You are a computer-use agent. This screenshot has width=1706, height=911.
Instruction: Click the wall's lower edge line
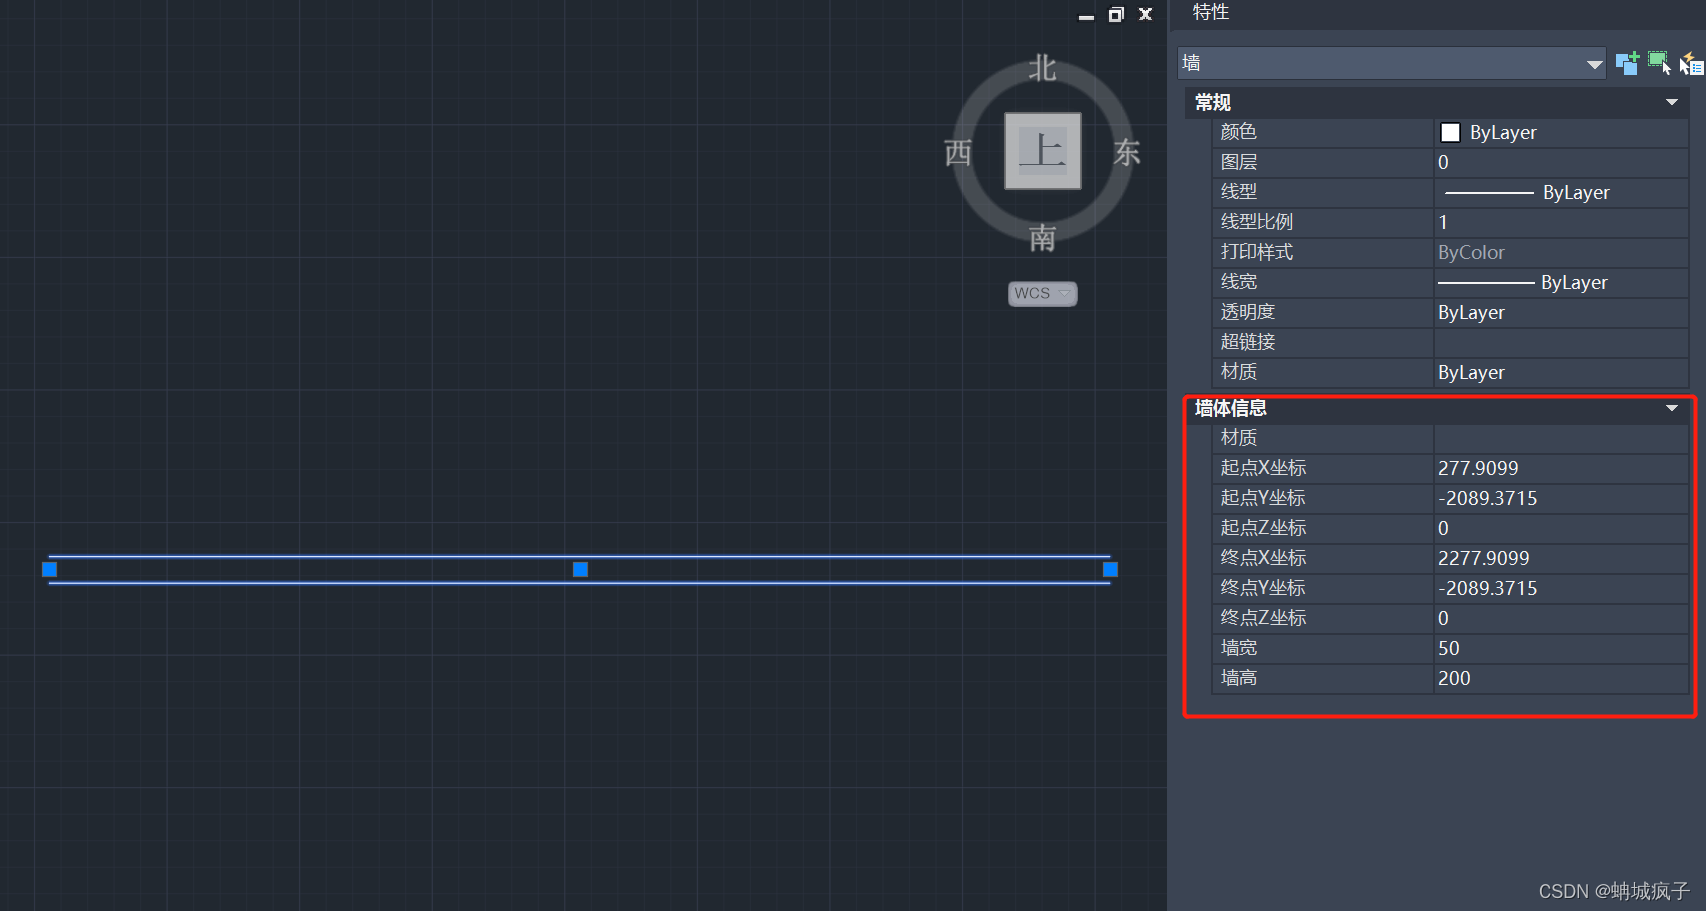tap(580, 583)
